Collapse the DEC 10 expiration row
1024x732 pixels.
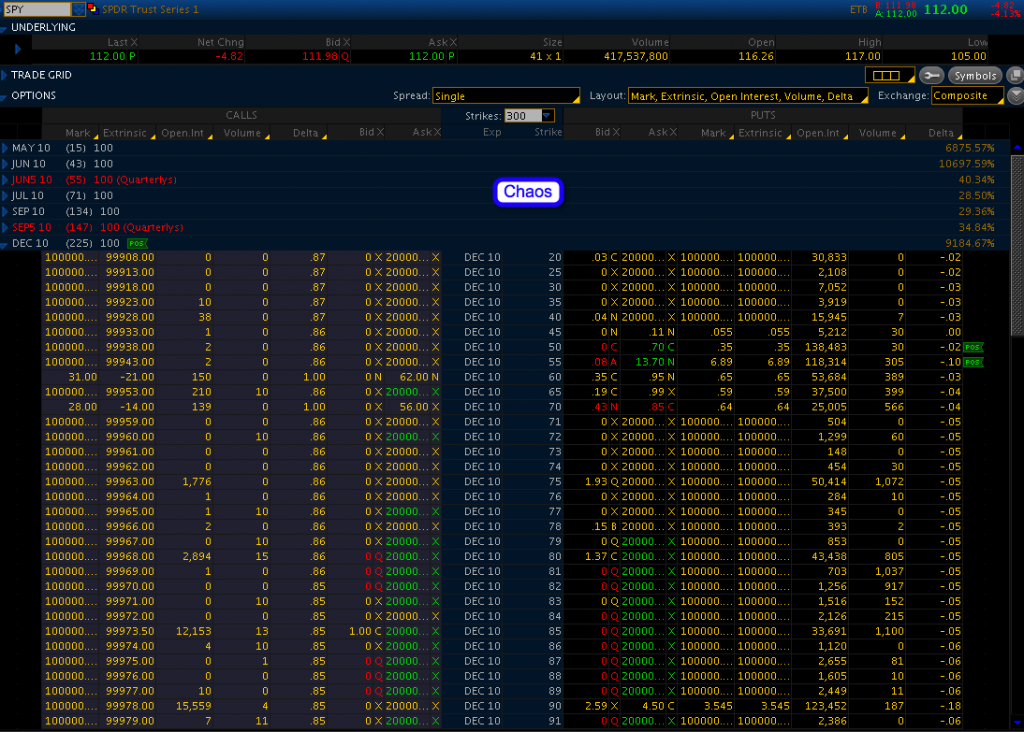tap(6, 243)
